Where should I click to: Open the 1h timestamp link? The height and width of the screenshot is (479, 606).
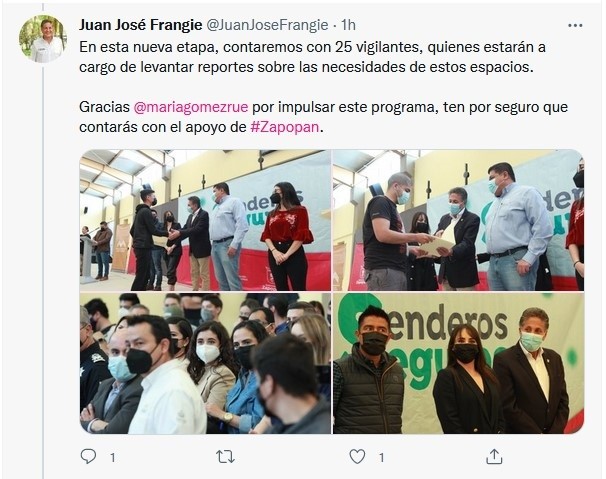tap(348, 25)
